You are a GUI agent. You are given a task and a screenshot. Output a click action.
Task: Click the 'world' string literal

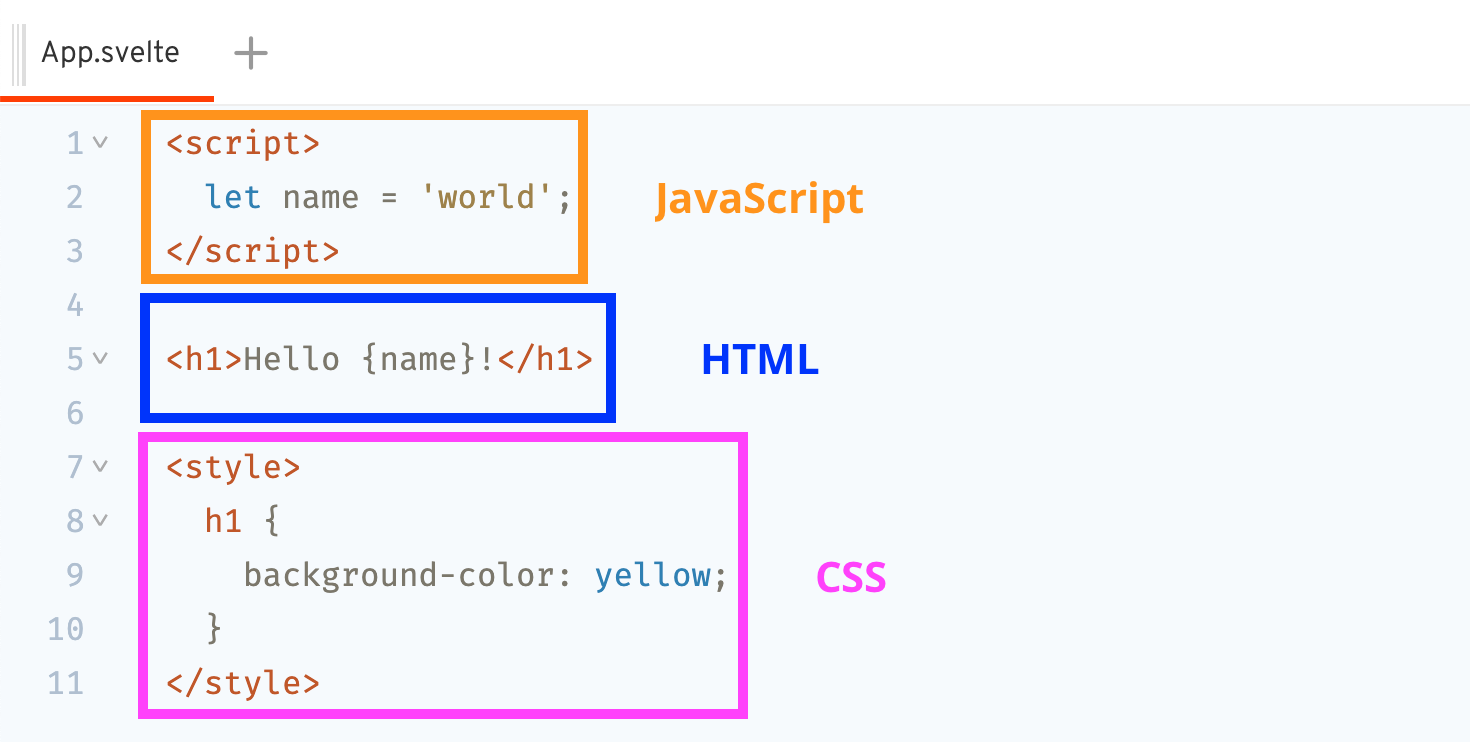[487, 197]
